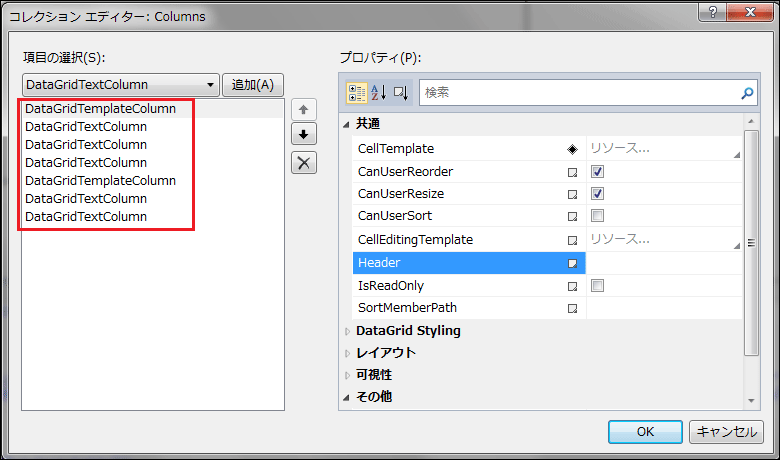The height and width of the screenshot is (460, 780).
Task: Click the property panel scrollbar thumb
Action: (751, 243)
